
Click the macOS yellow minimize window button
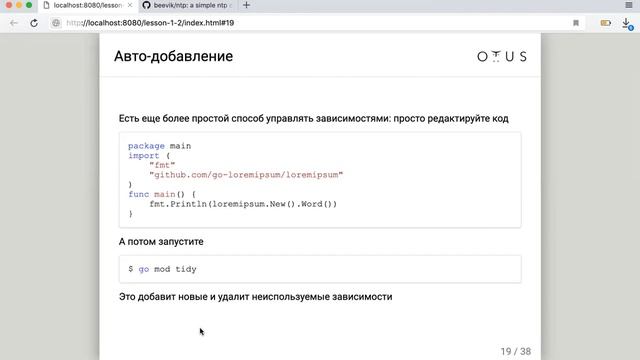[x=19, y=5]
